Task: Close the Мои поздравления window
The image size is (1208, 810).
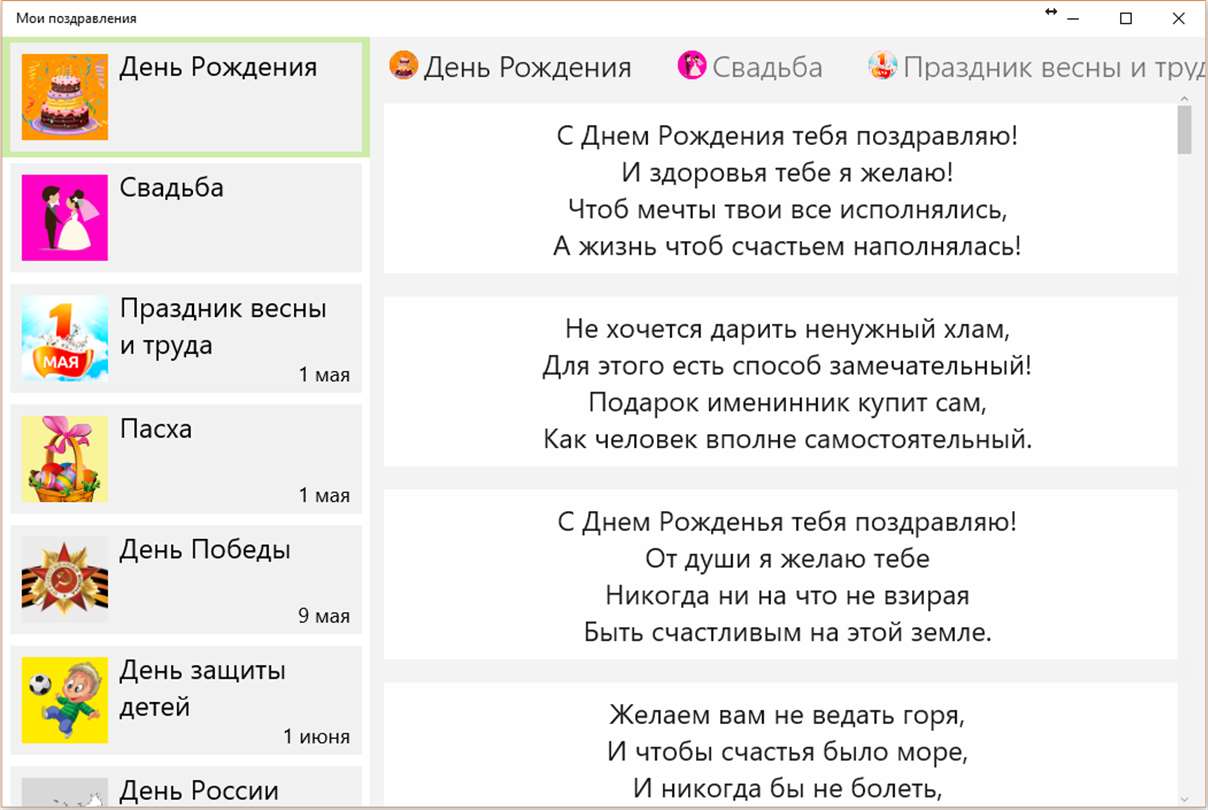Action: (x=1178, y=18)
